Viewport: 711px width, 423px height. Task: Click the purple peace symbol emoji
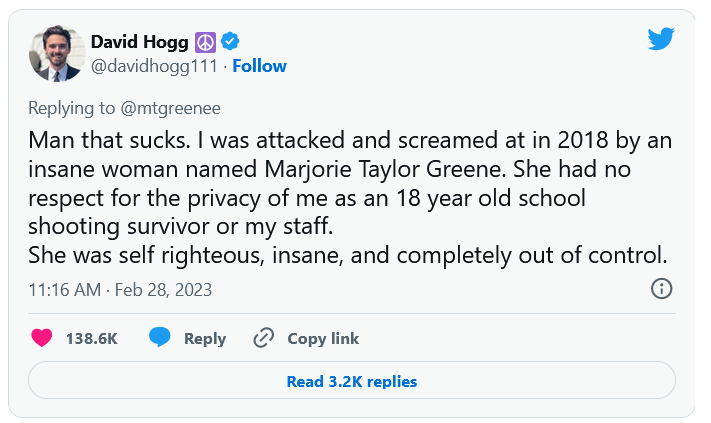point(205,41)
